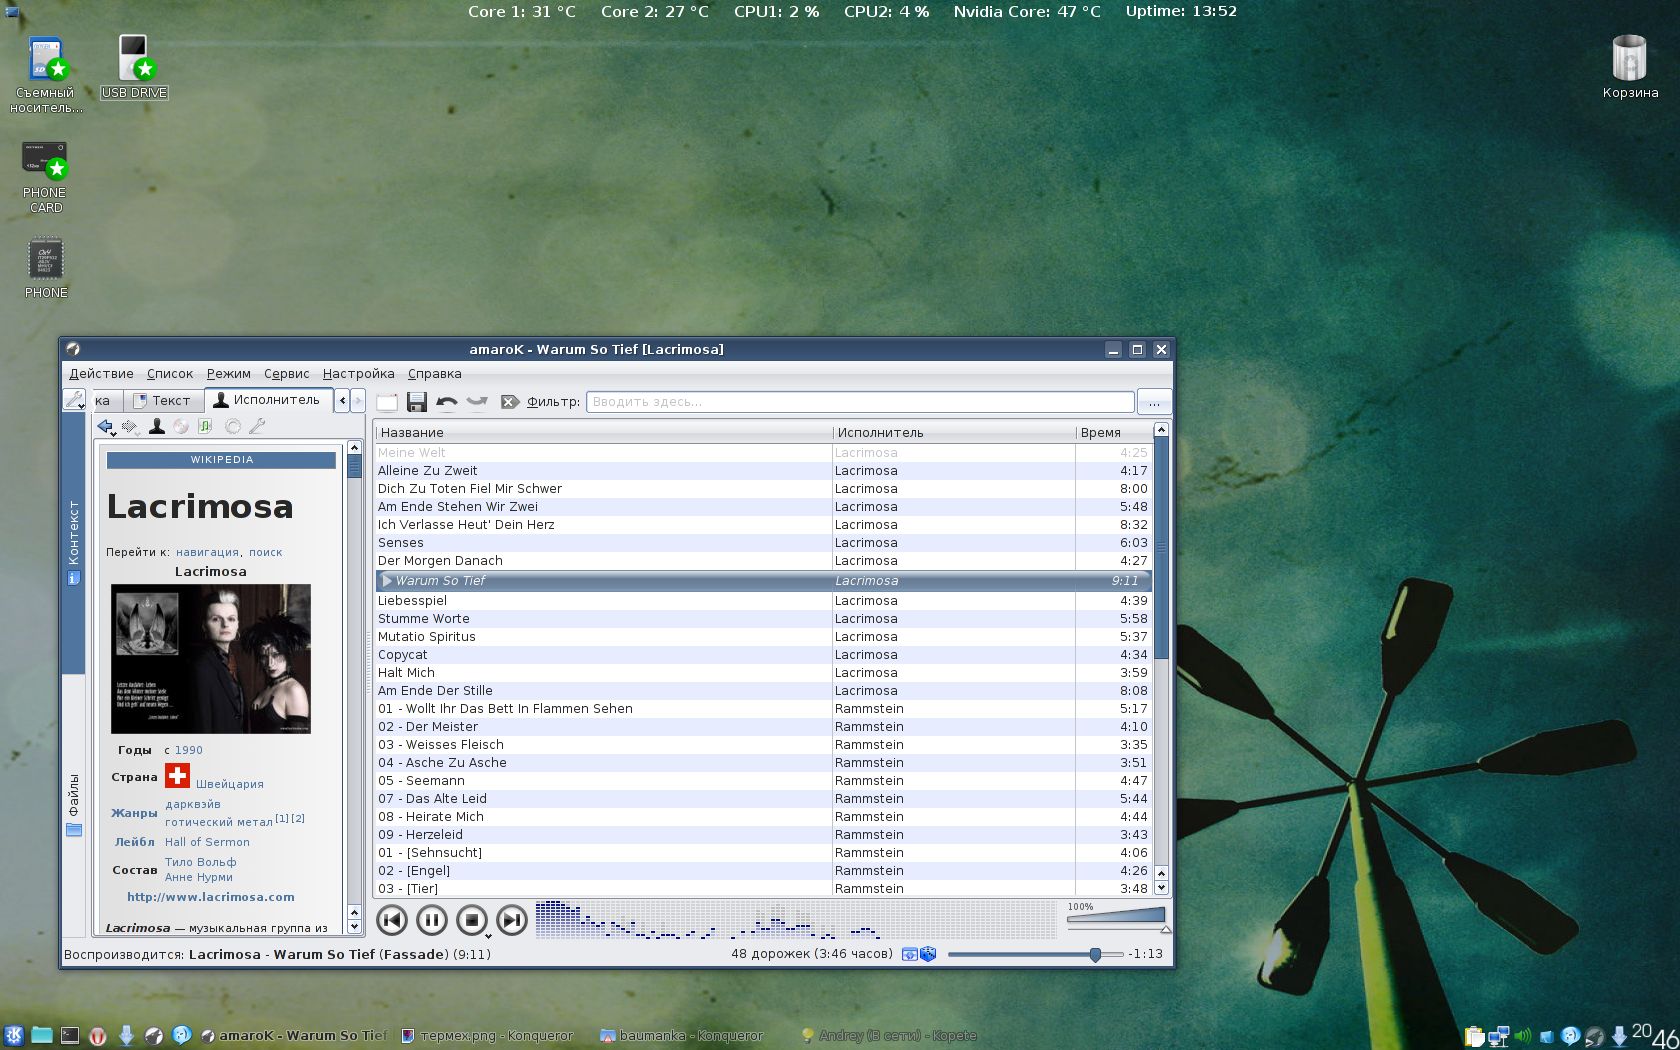The height and width of the screenshot is (1050, 1680).
Task: Click the track position slider
Action: [1035, 955]
